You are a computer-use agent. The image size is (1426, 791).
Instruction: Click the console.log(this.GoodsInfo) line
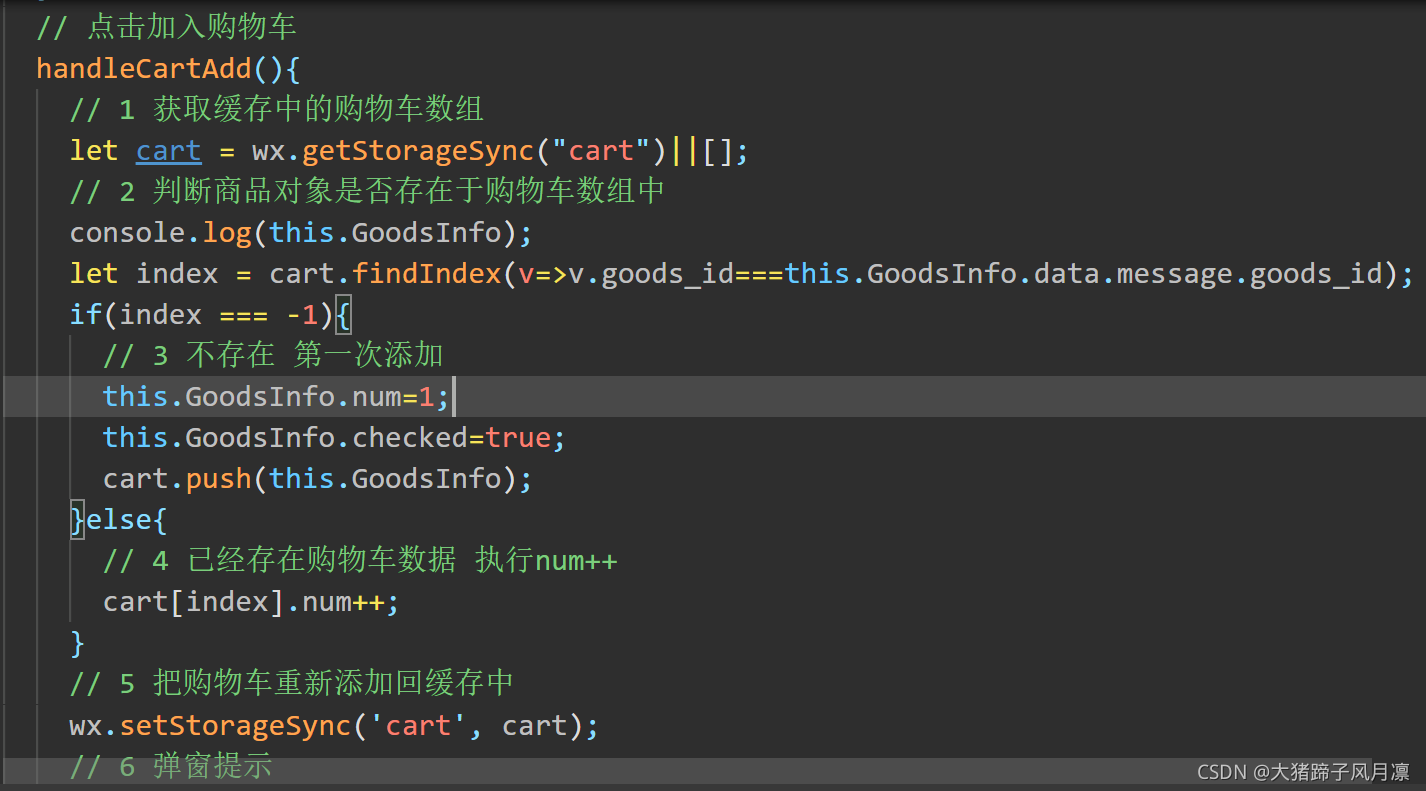(x=301, y=233)
